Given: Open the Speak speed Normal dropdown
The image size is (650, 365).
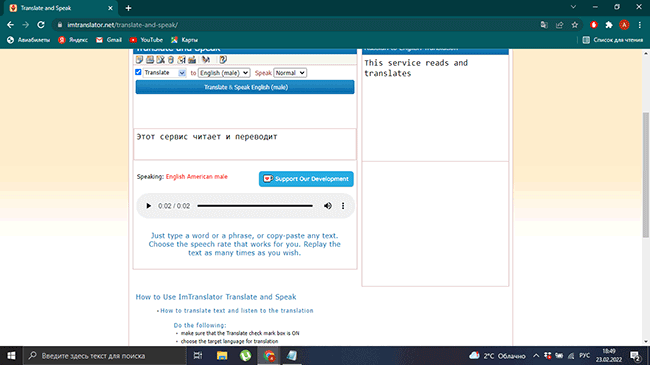Looking at the screenshot, I should (x=290, y=73).
